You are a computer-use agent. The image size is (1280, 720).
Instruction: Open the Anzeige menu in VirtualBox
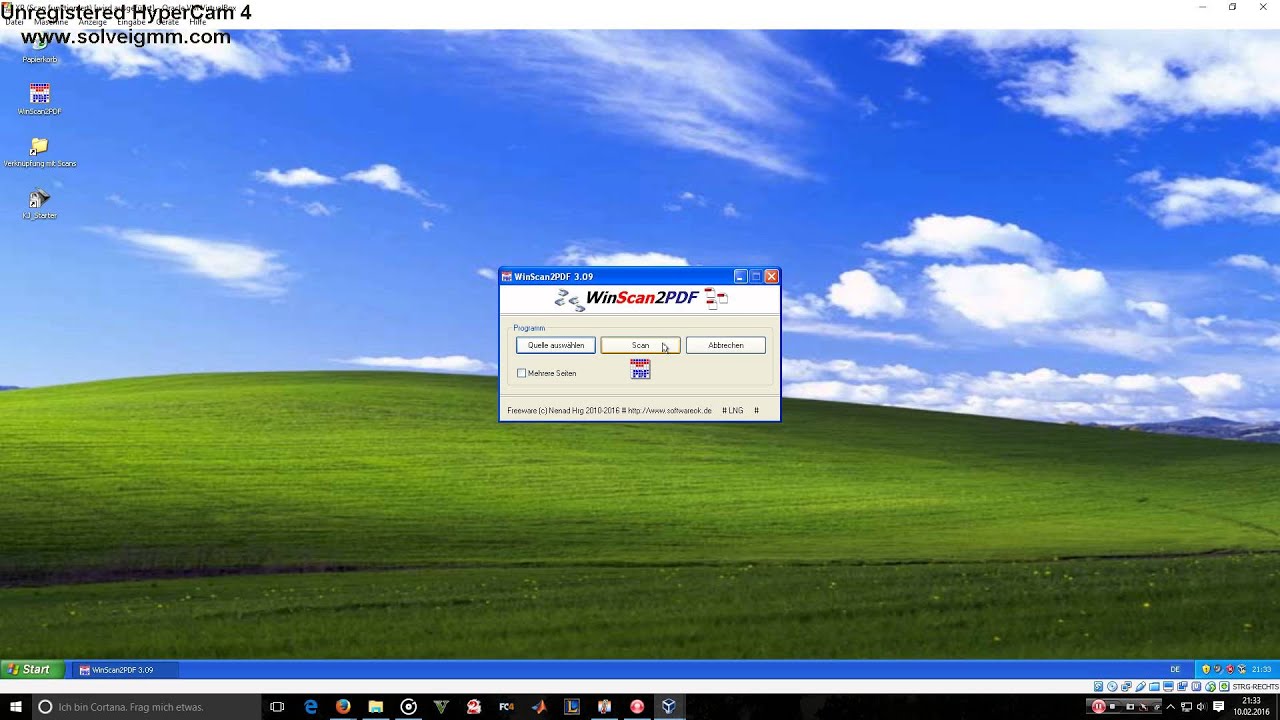coord(92,22)
